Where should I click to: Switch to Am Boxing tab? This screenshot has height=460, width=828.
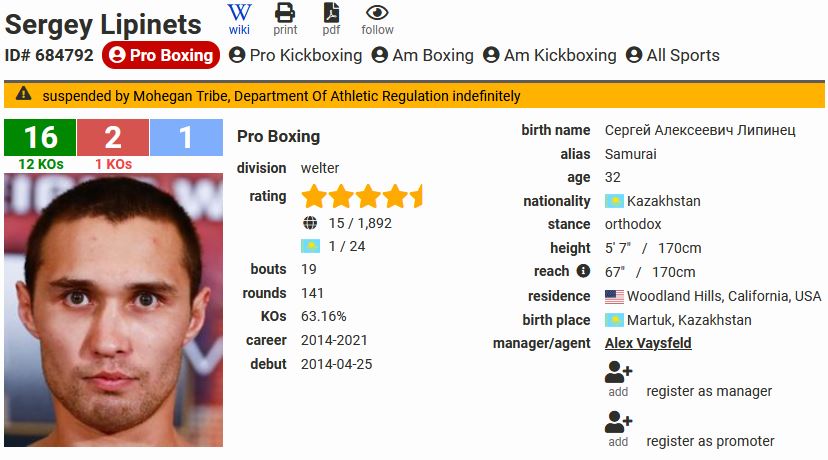coord(422,55)
